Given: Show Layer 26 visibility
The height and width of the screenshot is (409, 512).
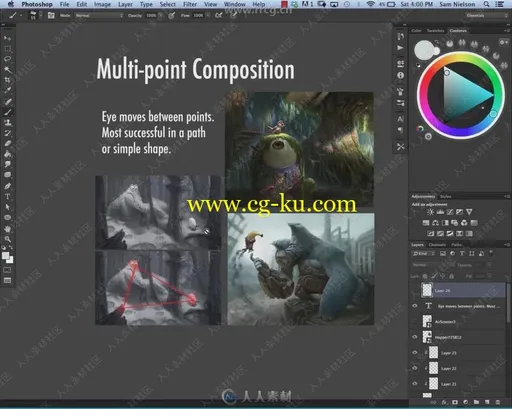Looking at the screenshot, I should (415, 290).
